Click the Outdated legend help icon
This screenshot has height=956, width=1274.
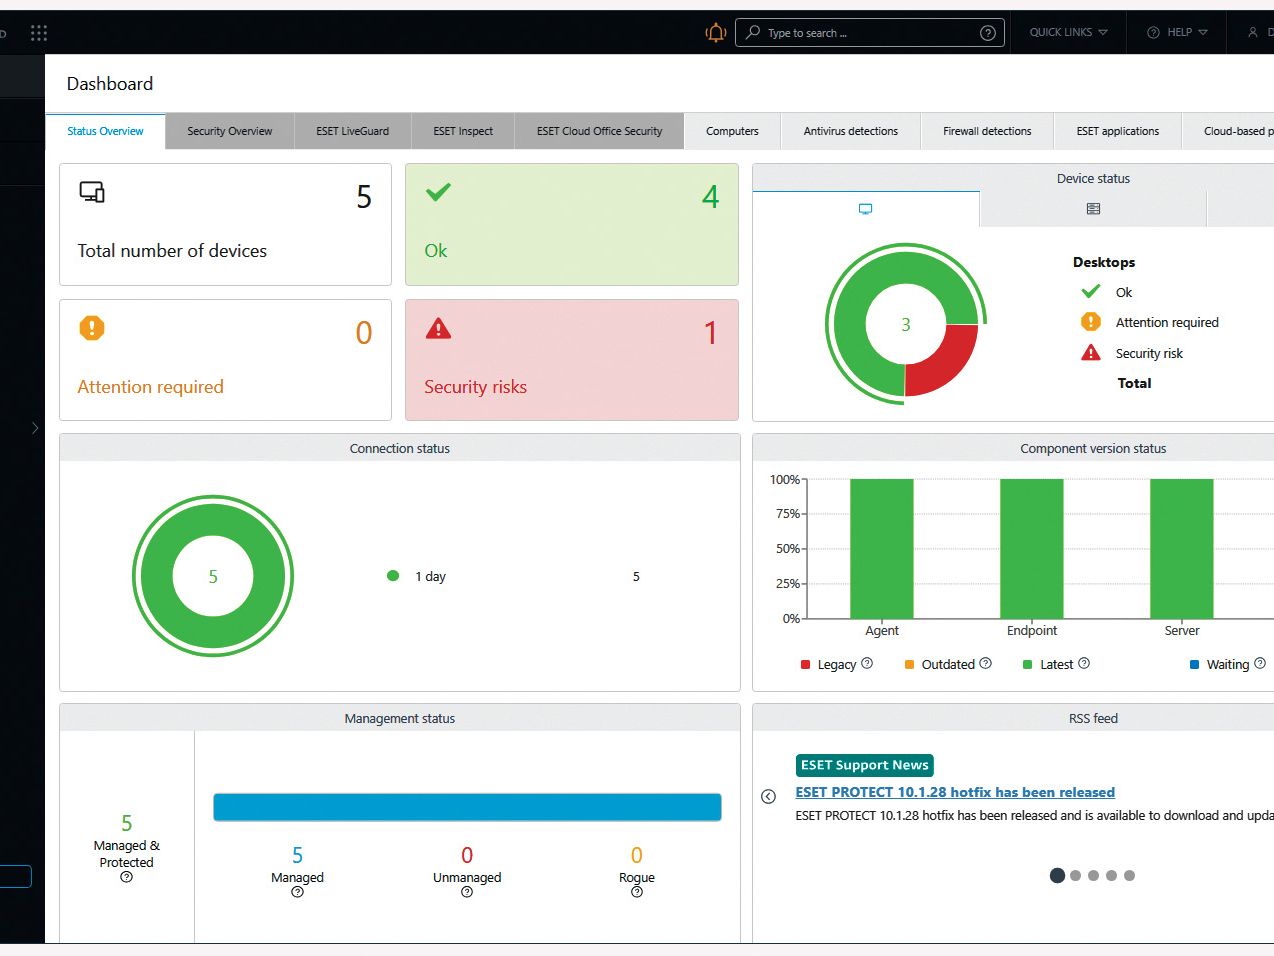tap(985, 663)
